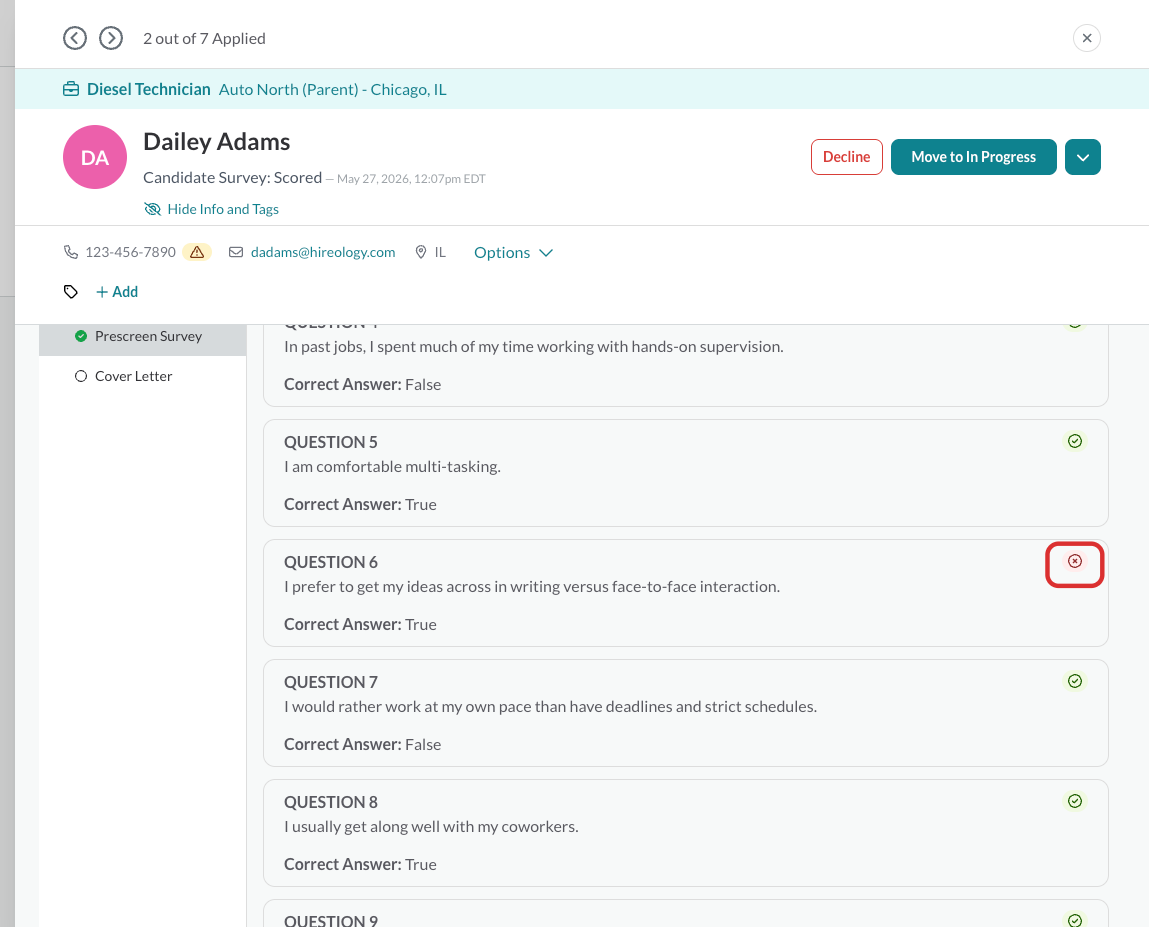Click the QUESTION 5 heading

tap(331, 442)
